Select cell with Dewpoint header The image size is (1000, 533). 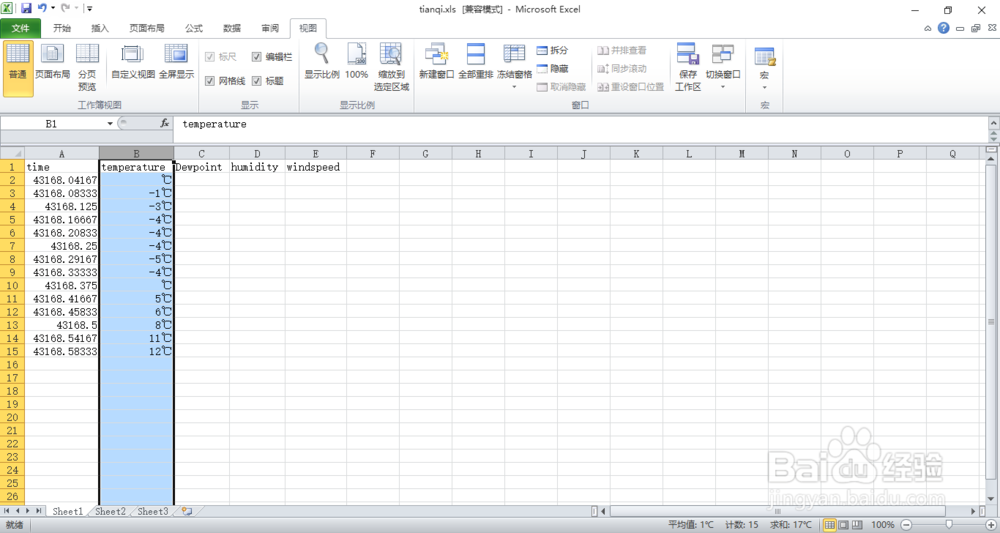click(x=202, y=167)
